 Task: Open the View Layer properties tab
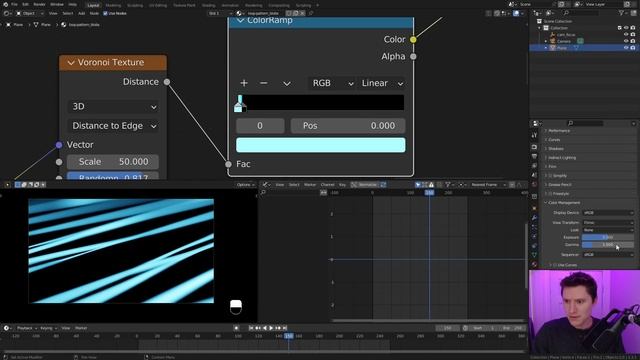point(534,166)
